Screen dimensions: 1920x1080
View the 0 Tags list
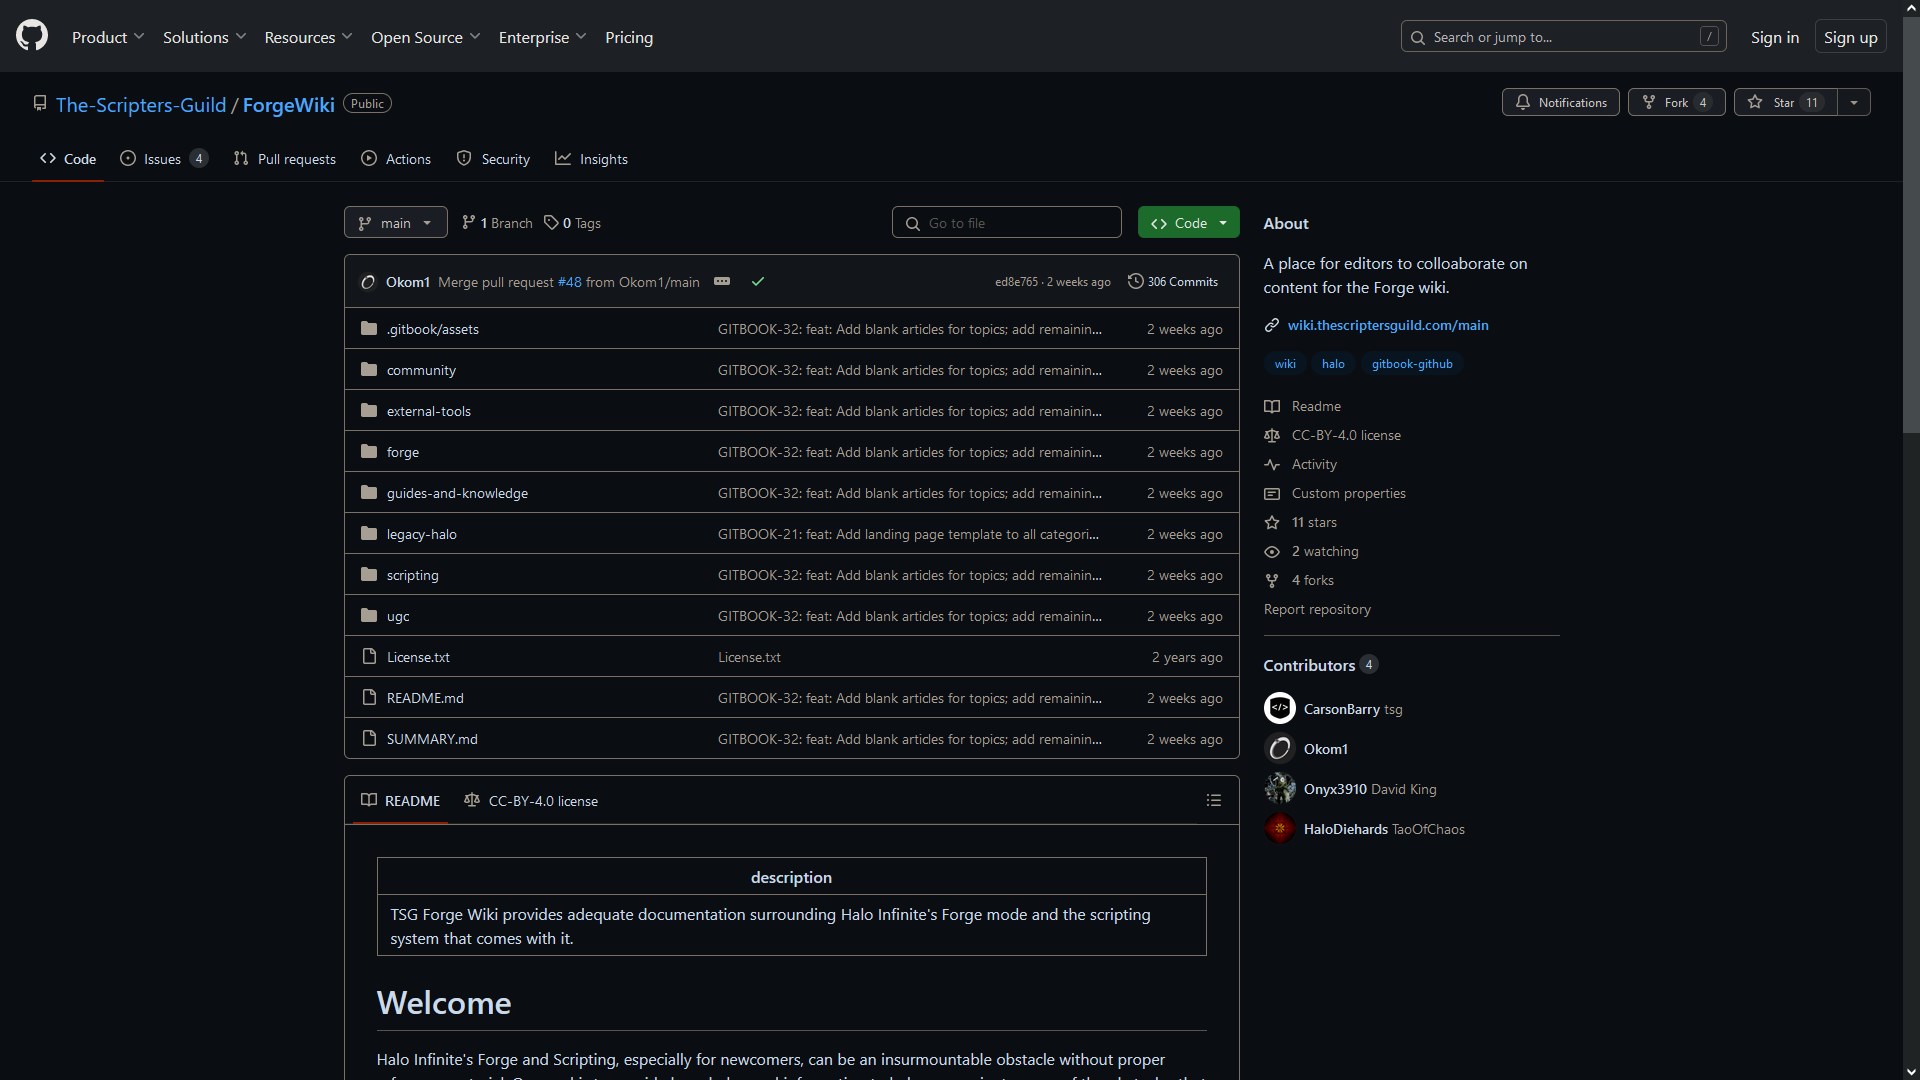click(x=572, y=223)
